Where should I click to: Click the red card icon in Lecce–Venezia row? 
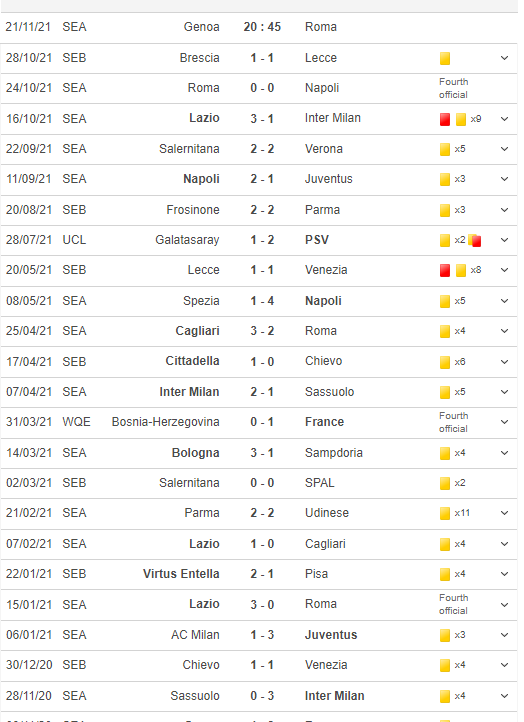(445, 270)
